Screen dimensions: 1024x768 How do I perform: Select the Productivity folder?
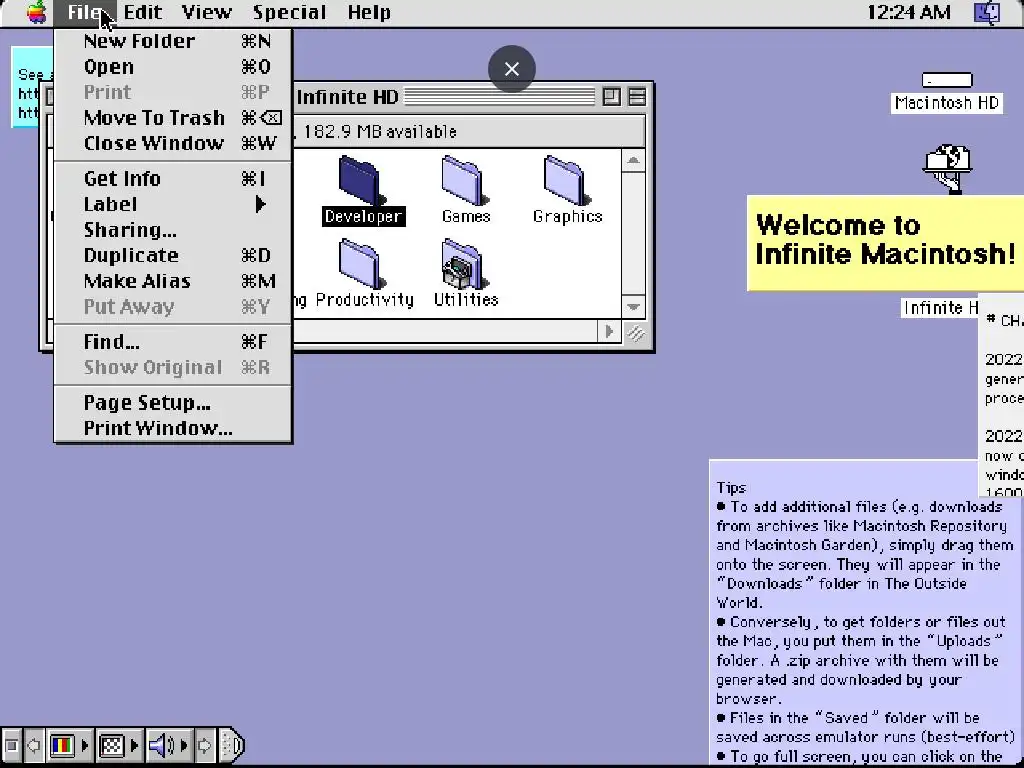pyautogui.click(x=364, y=274)
